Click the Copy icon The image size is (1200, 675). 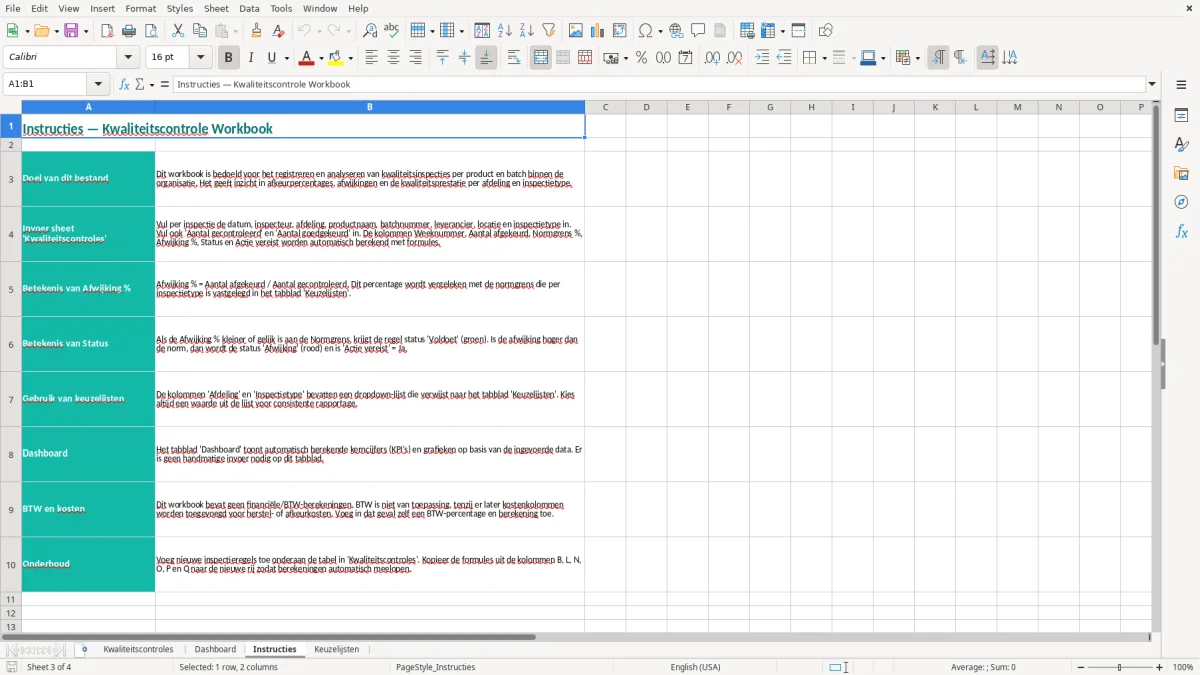point(200,31)
